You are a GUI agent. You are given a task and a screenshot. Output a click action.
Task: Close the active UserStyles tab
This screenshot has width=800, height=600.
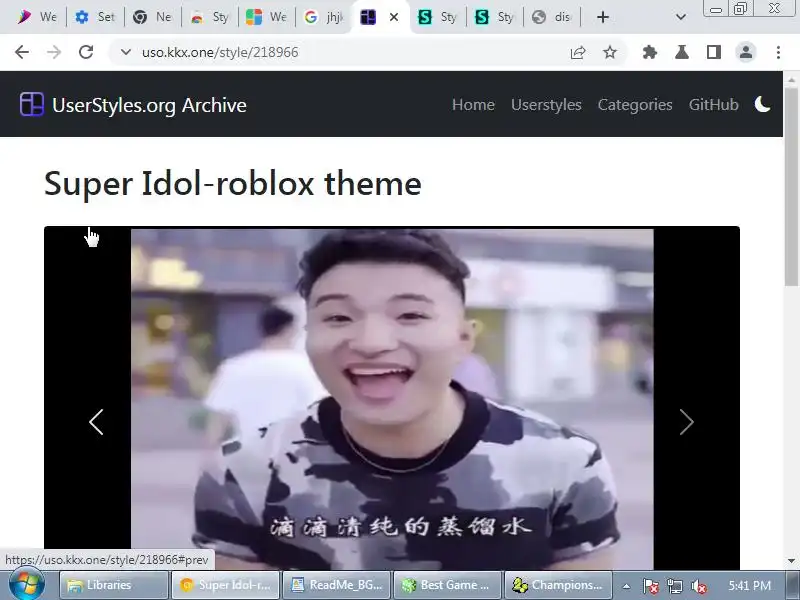click(393, 17)
